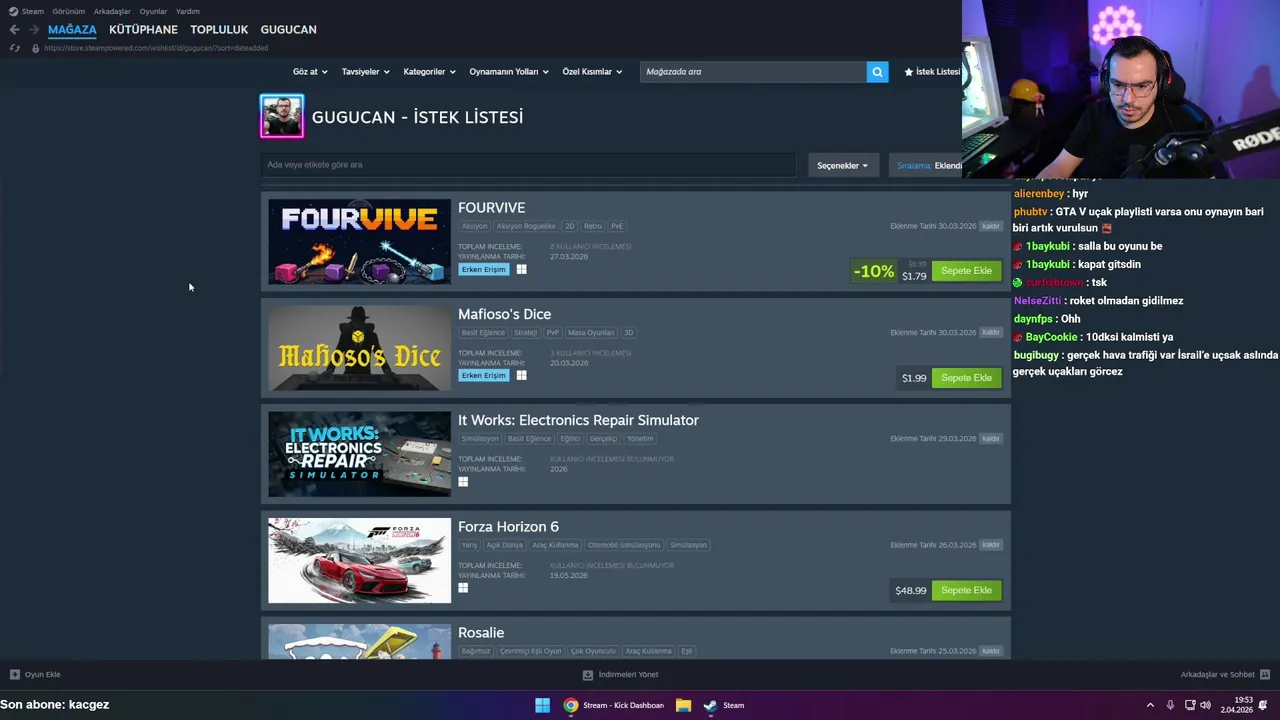Screen dimensions: 1280x720
Task: Click the İndirmeleri Yönet link
Action: click(x=628, y=675)
